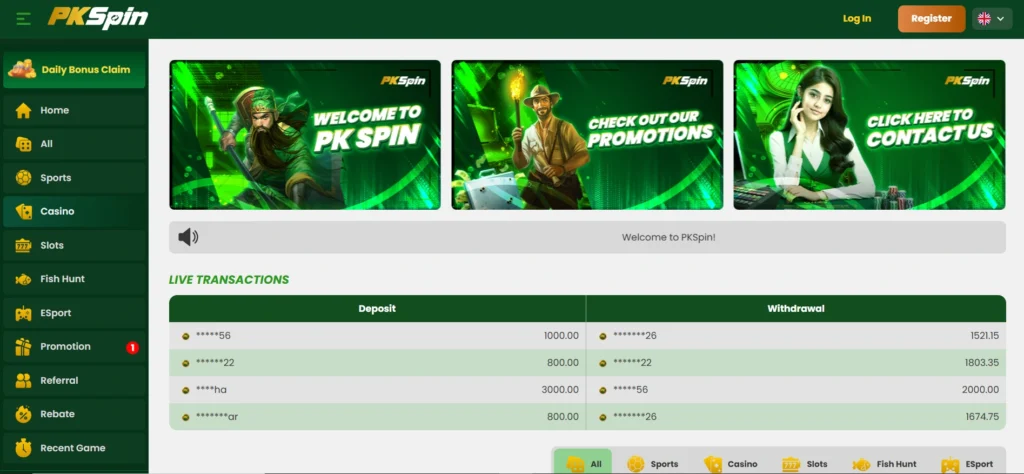Open the Home menu item
The height and width of the screenshot is (474, 1024).
point(74,110)
